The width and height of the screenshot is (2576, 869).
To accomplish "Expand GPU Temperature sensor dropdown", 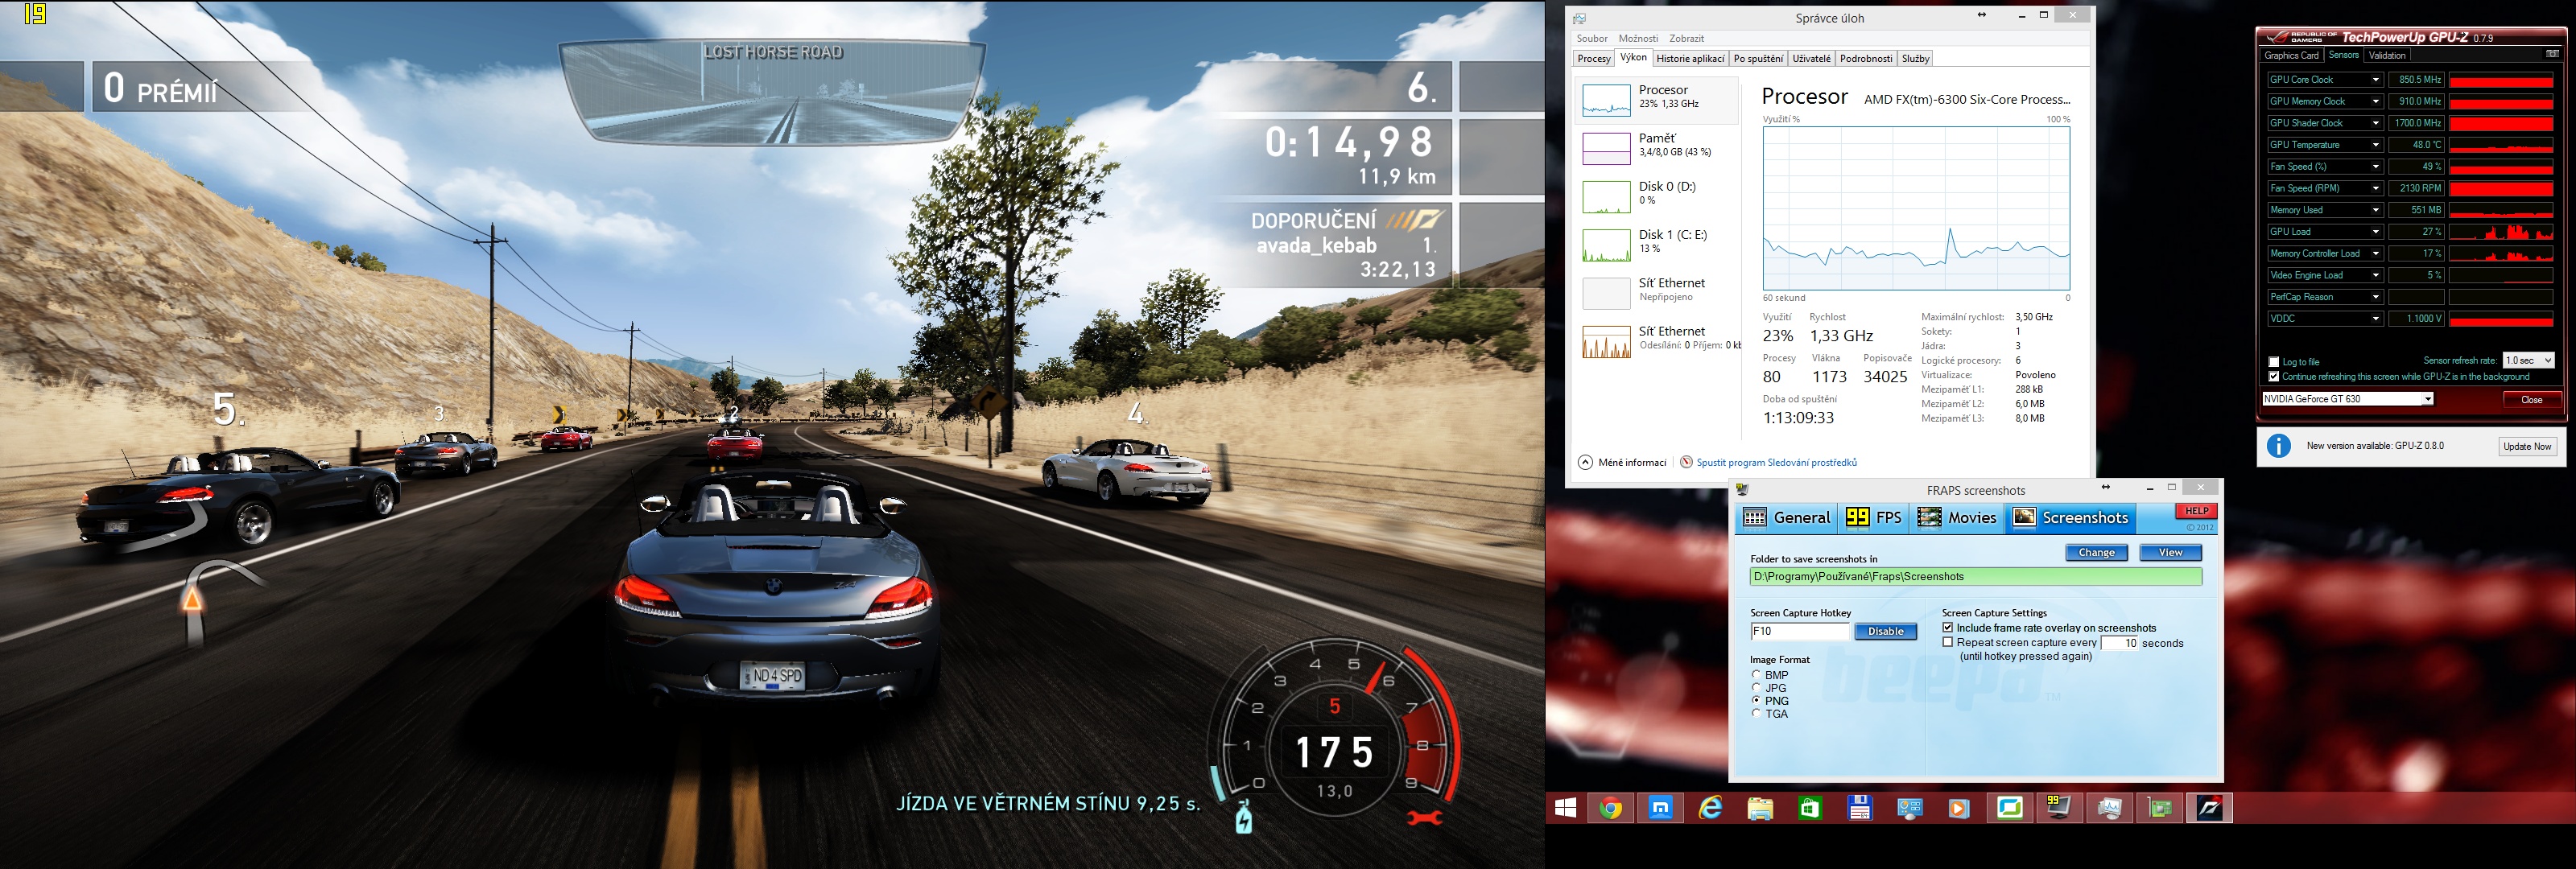I will 2375,145.
